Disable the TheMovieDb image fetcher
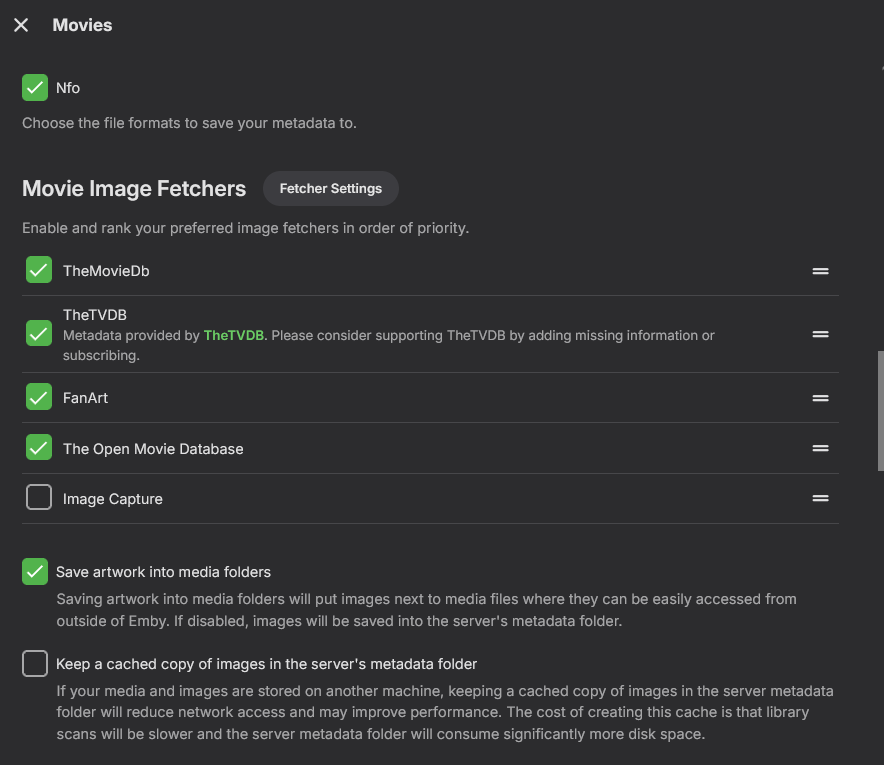Image resolution: width=884 pixels, height=765 pixels. (x=39, y=270)
